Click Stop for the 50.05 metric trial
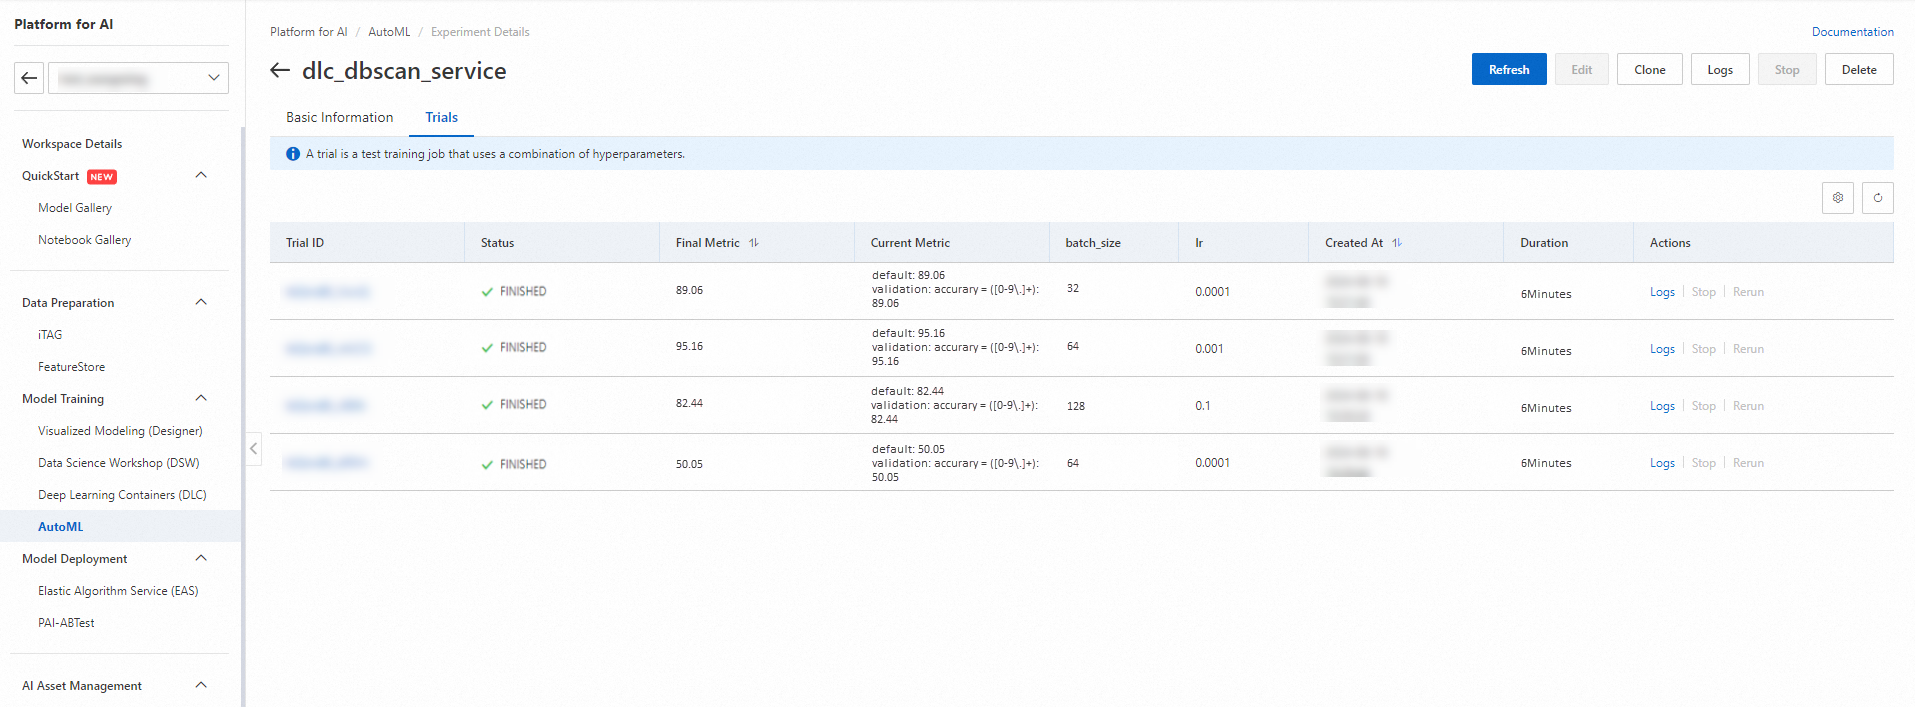 point(1704,463)
